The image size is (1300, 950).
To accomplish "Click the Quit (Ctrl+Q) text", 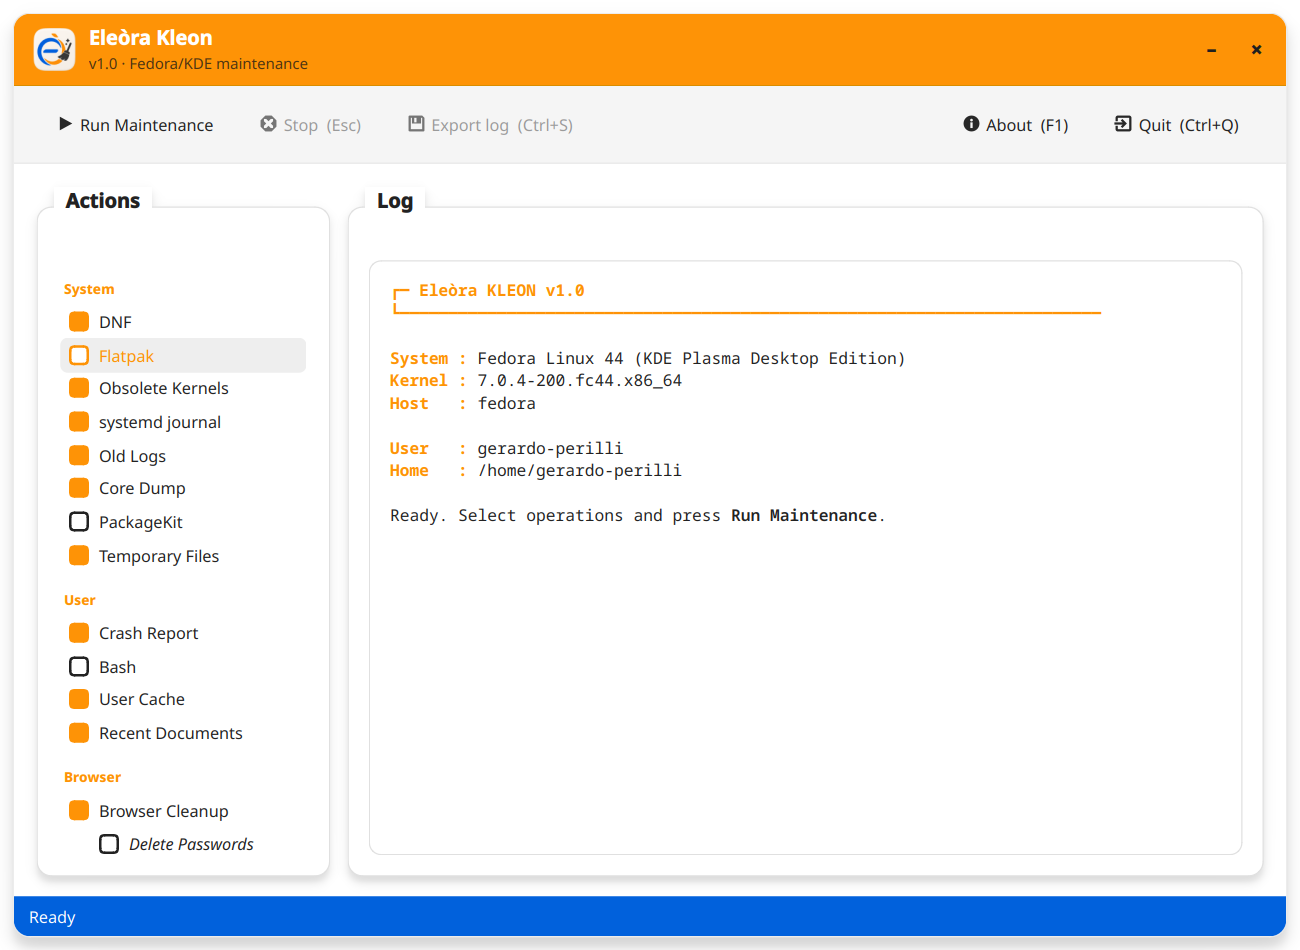I will pos(1188,125).
